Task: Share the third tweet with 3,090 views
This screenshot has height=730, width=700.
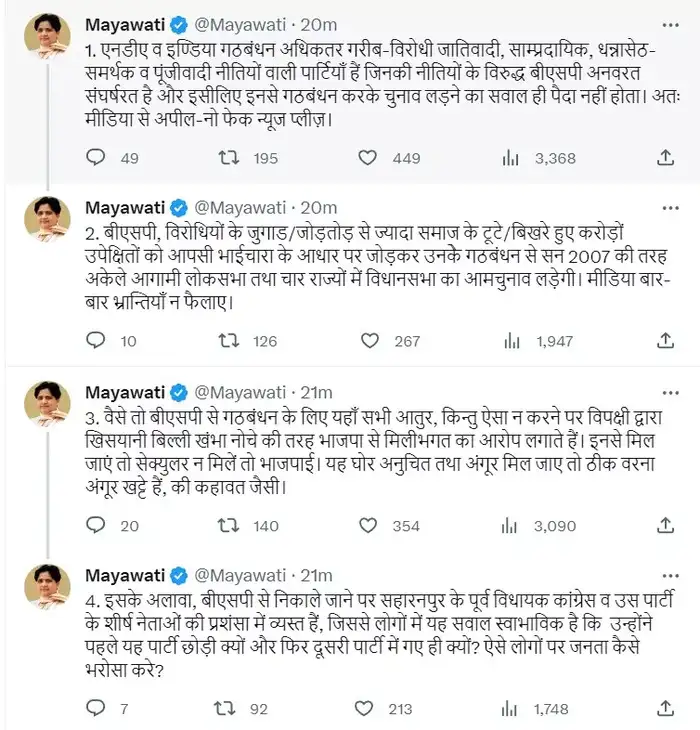Action: coord(667,525)
